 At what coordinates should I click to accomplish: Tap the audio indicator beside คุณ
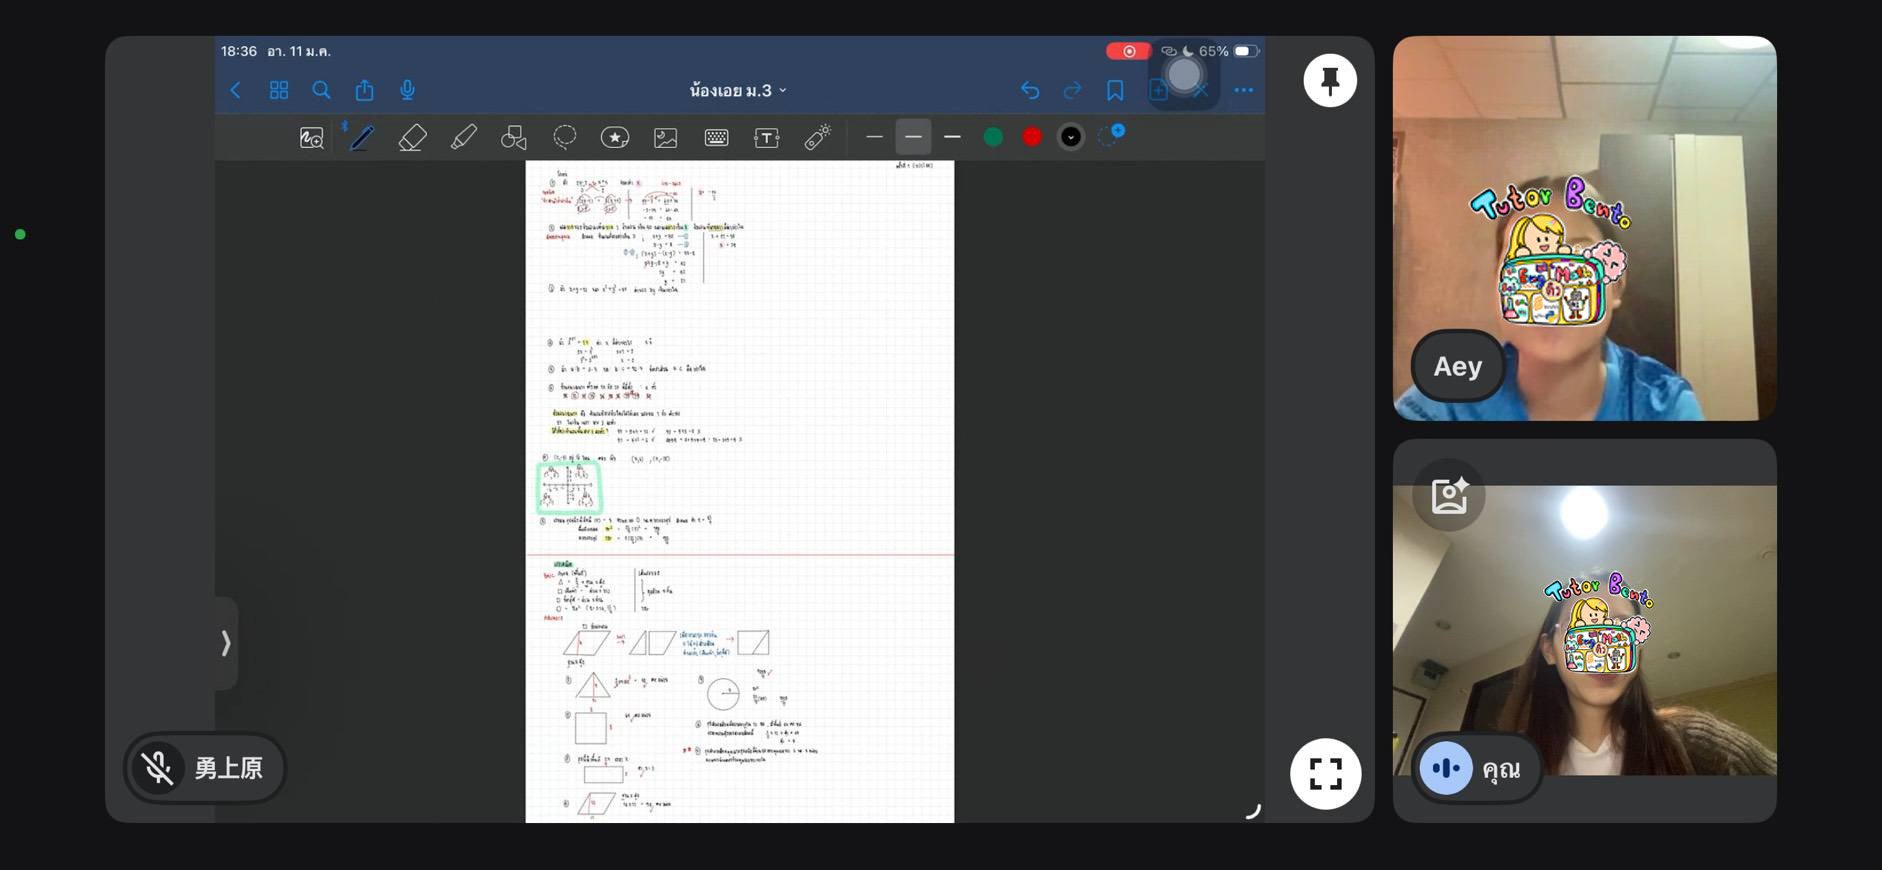coord(1446,768)
